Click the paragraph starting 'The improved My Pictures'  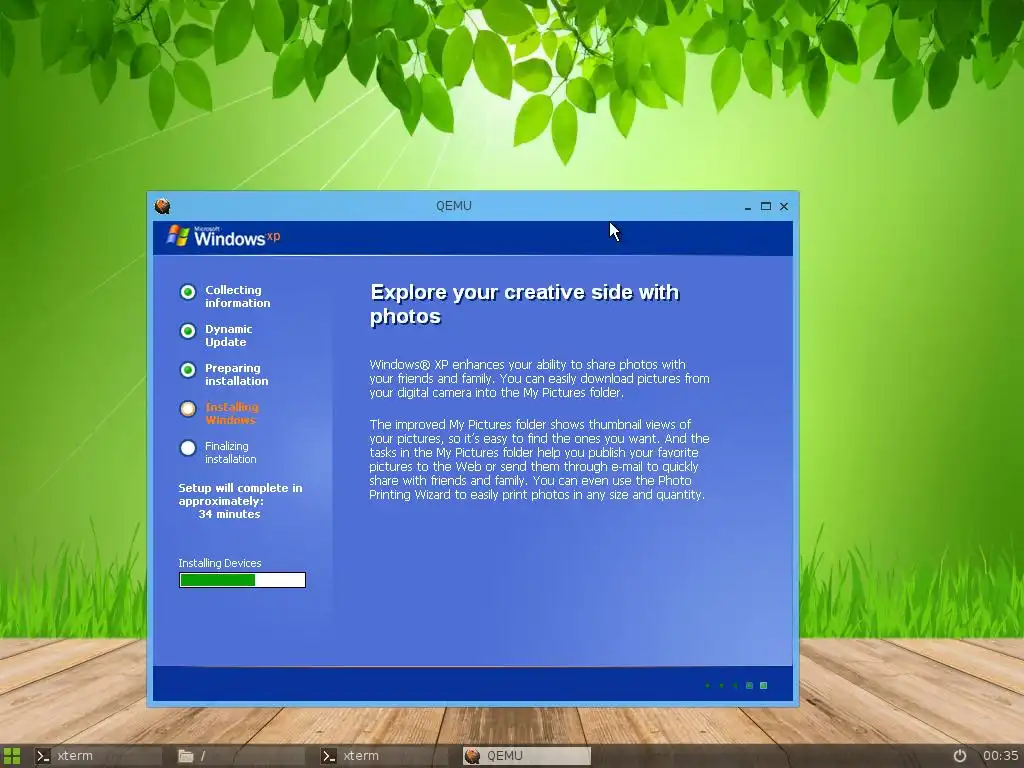[539, 460]
